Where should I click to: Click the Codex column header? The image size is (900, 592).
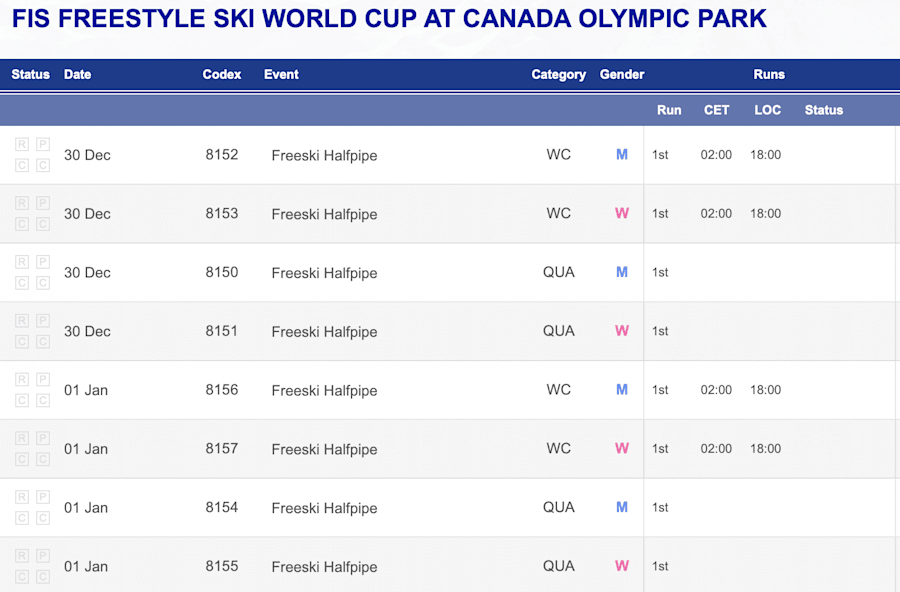(222, 74)
